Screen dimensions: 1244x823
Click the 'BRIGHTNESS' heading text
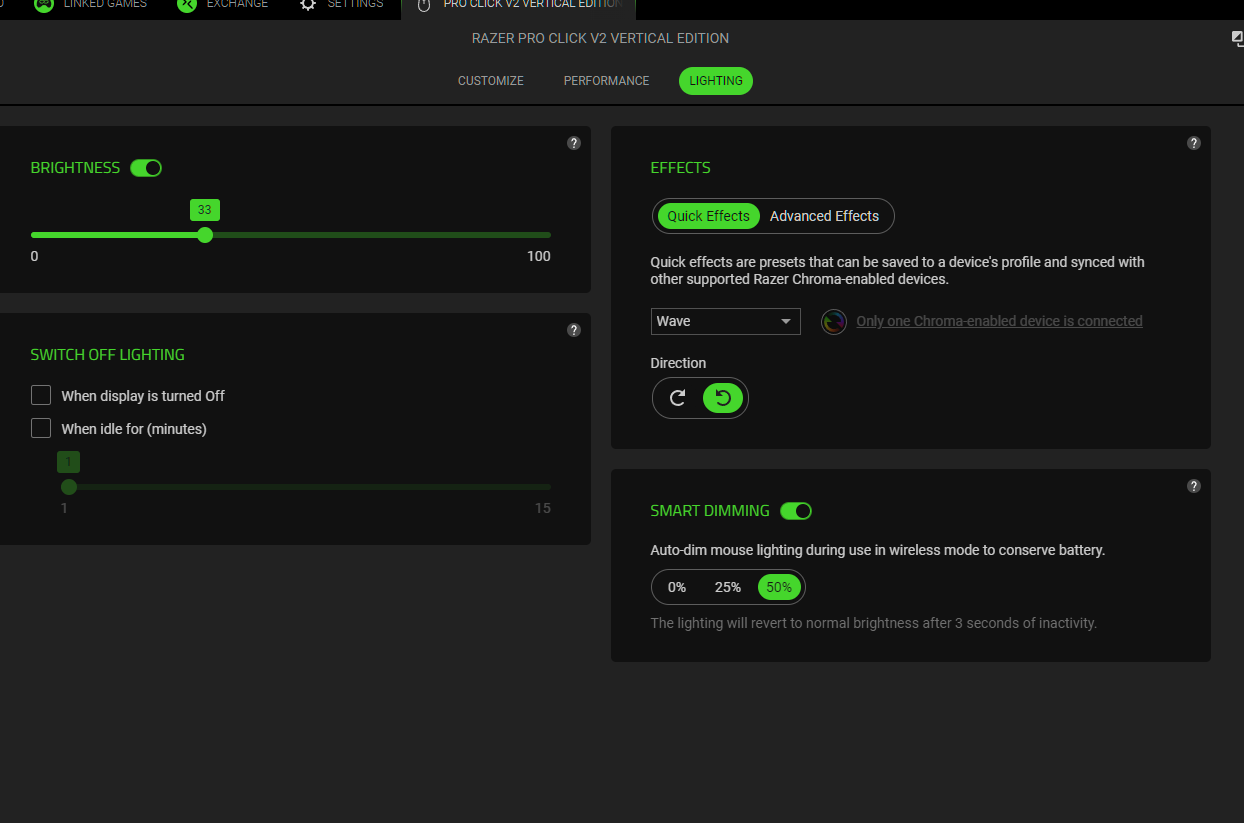click(x=76, y=168)
